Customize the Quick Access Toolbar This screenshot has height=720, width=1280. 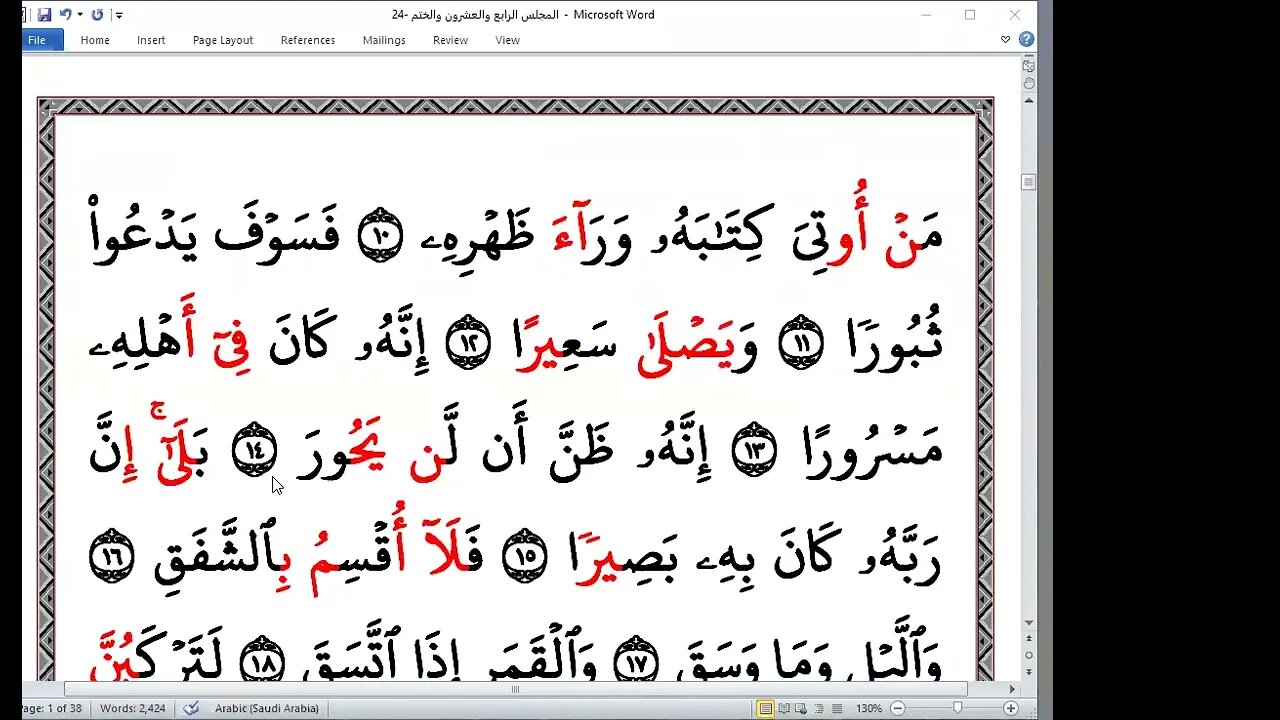pyautogui.click(x=119, y=15)
